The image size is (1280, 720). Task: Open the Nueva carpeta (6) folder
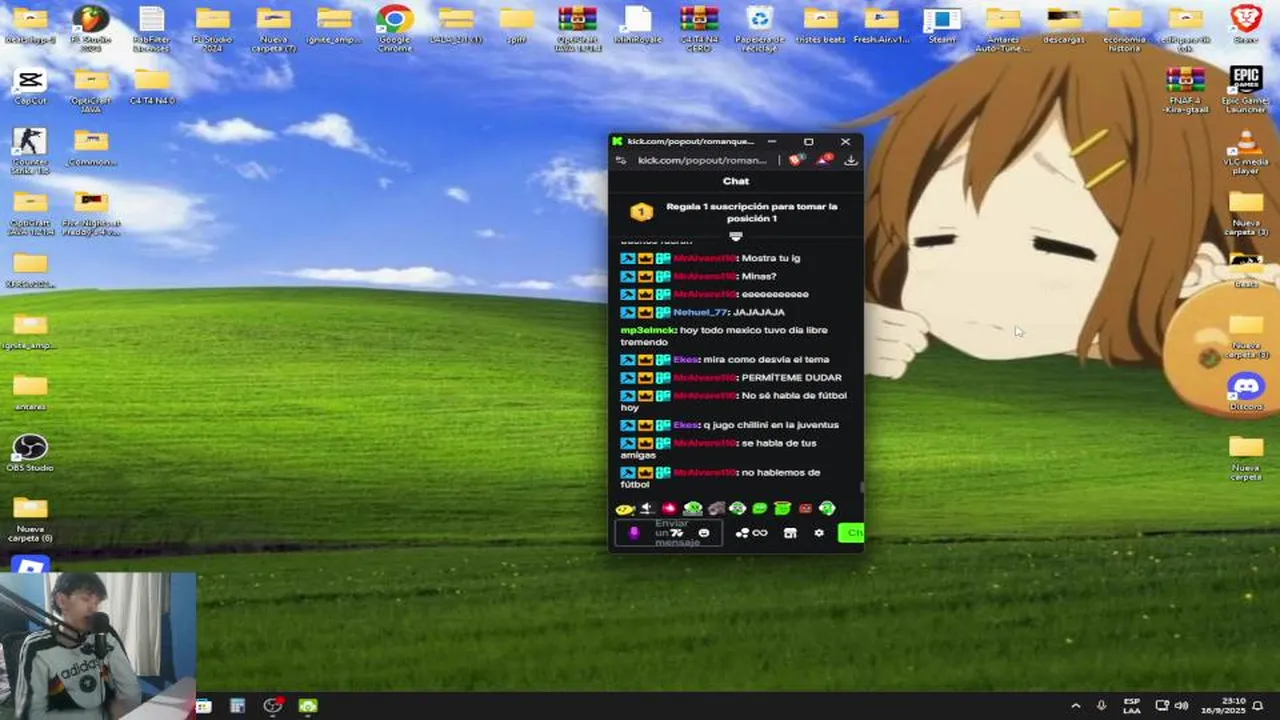click(30, 519)
